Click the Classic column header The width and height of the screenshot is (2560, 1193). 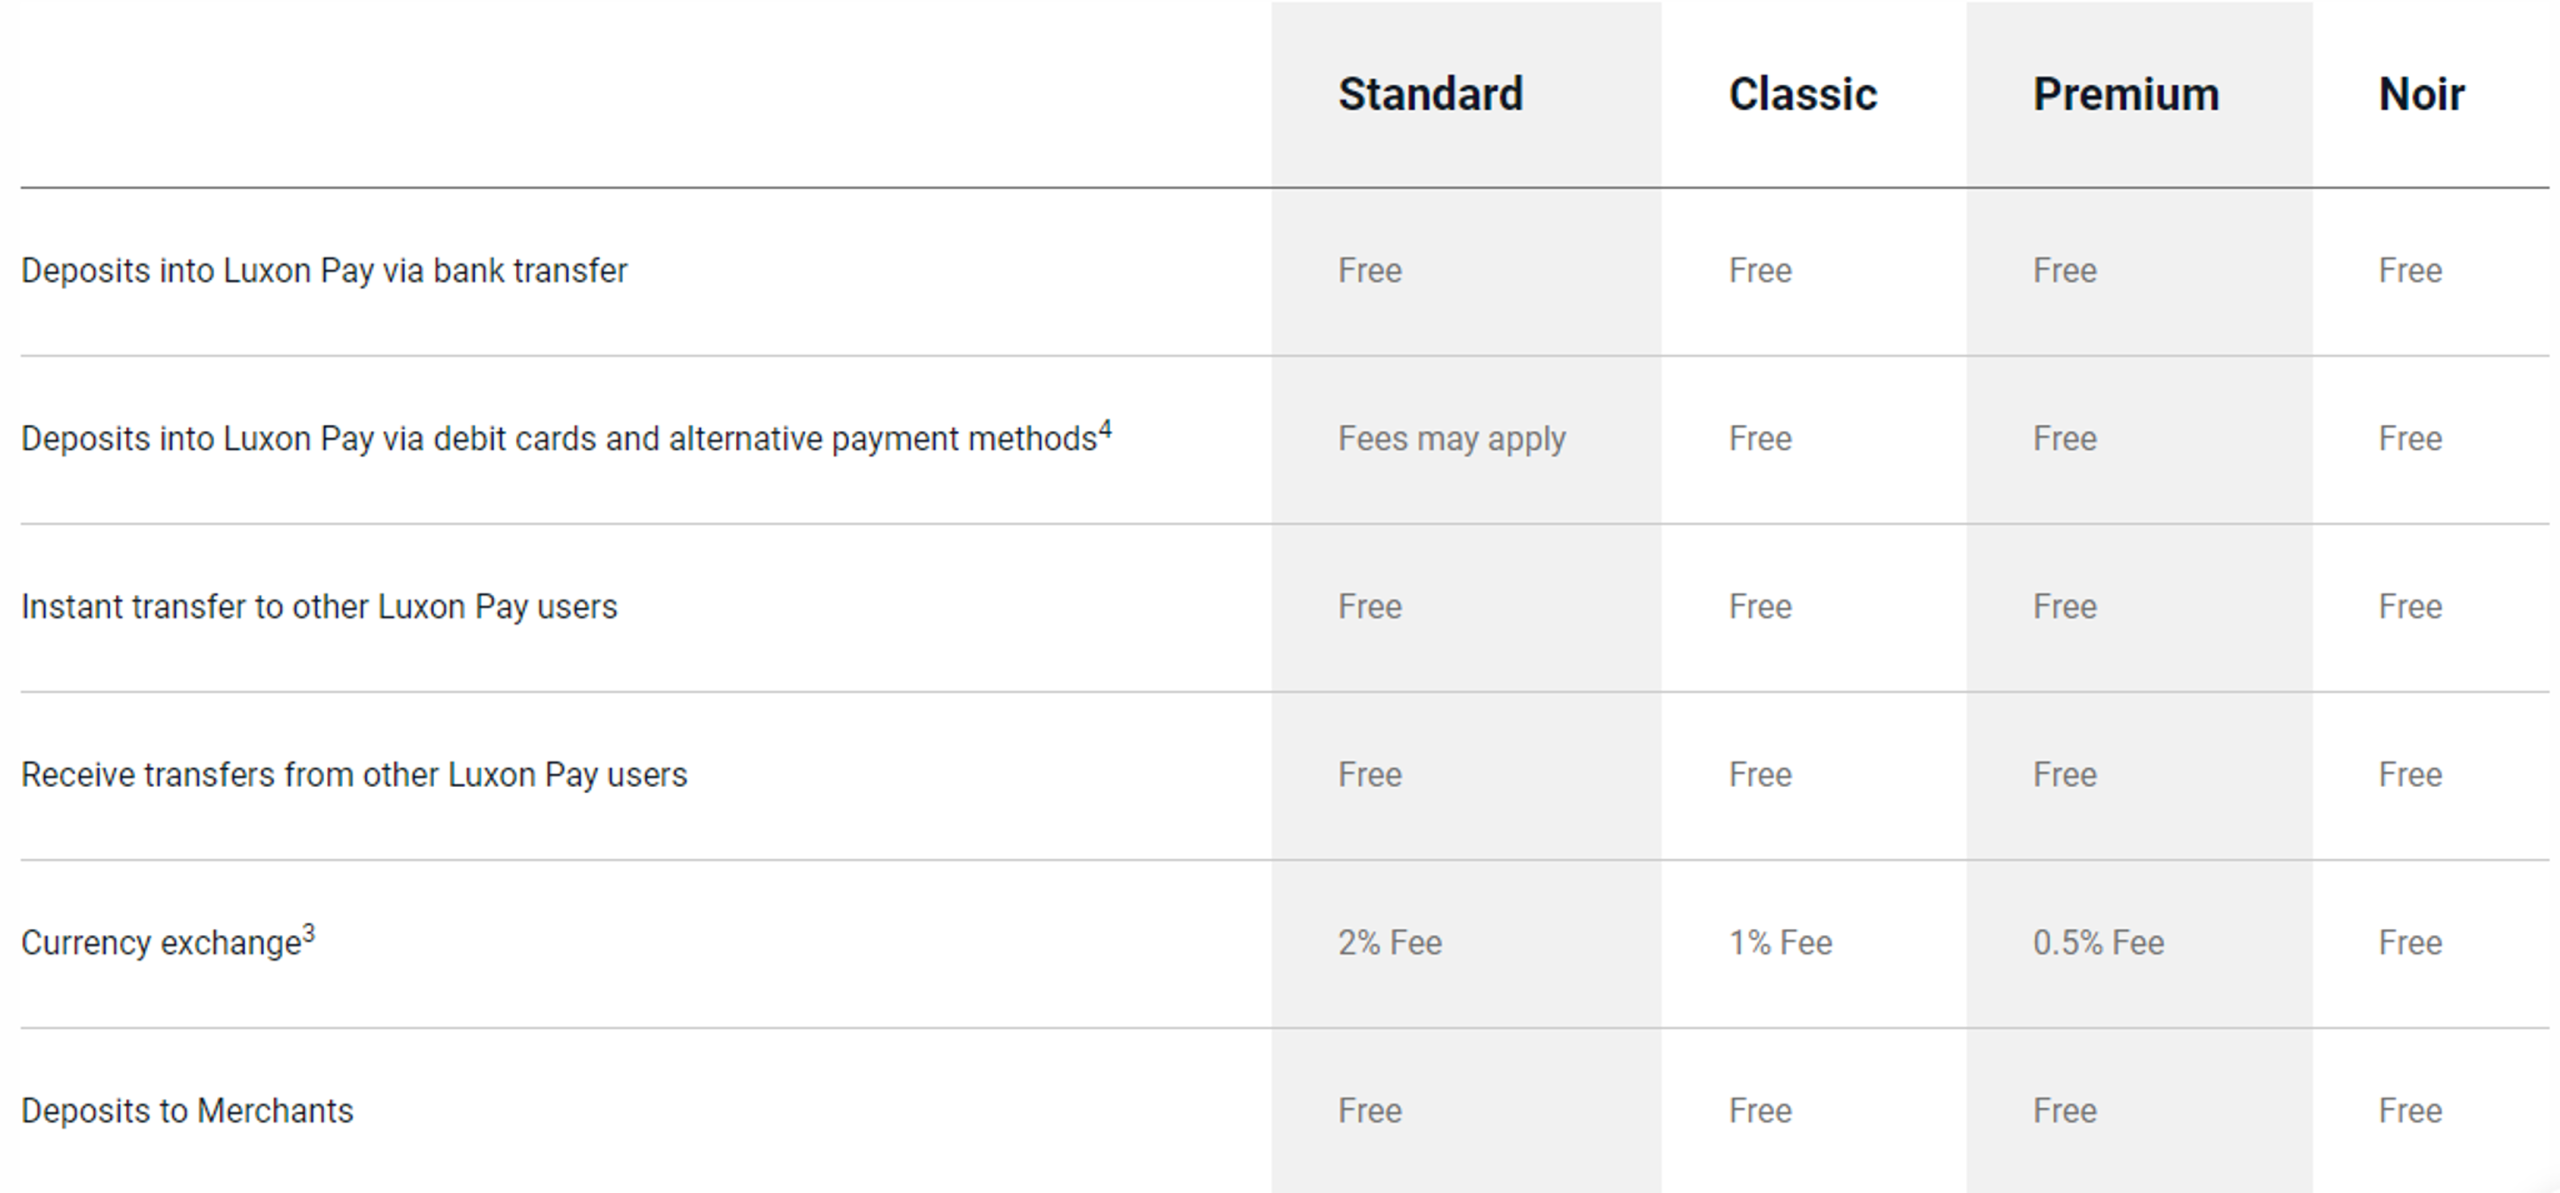click(x=1803, y=95)
